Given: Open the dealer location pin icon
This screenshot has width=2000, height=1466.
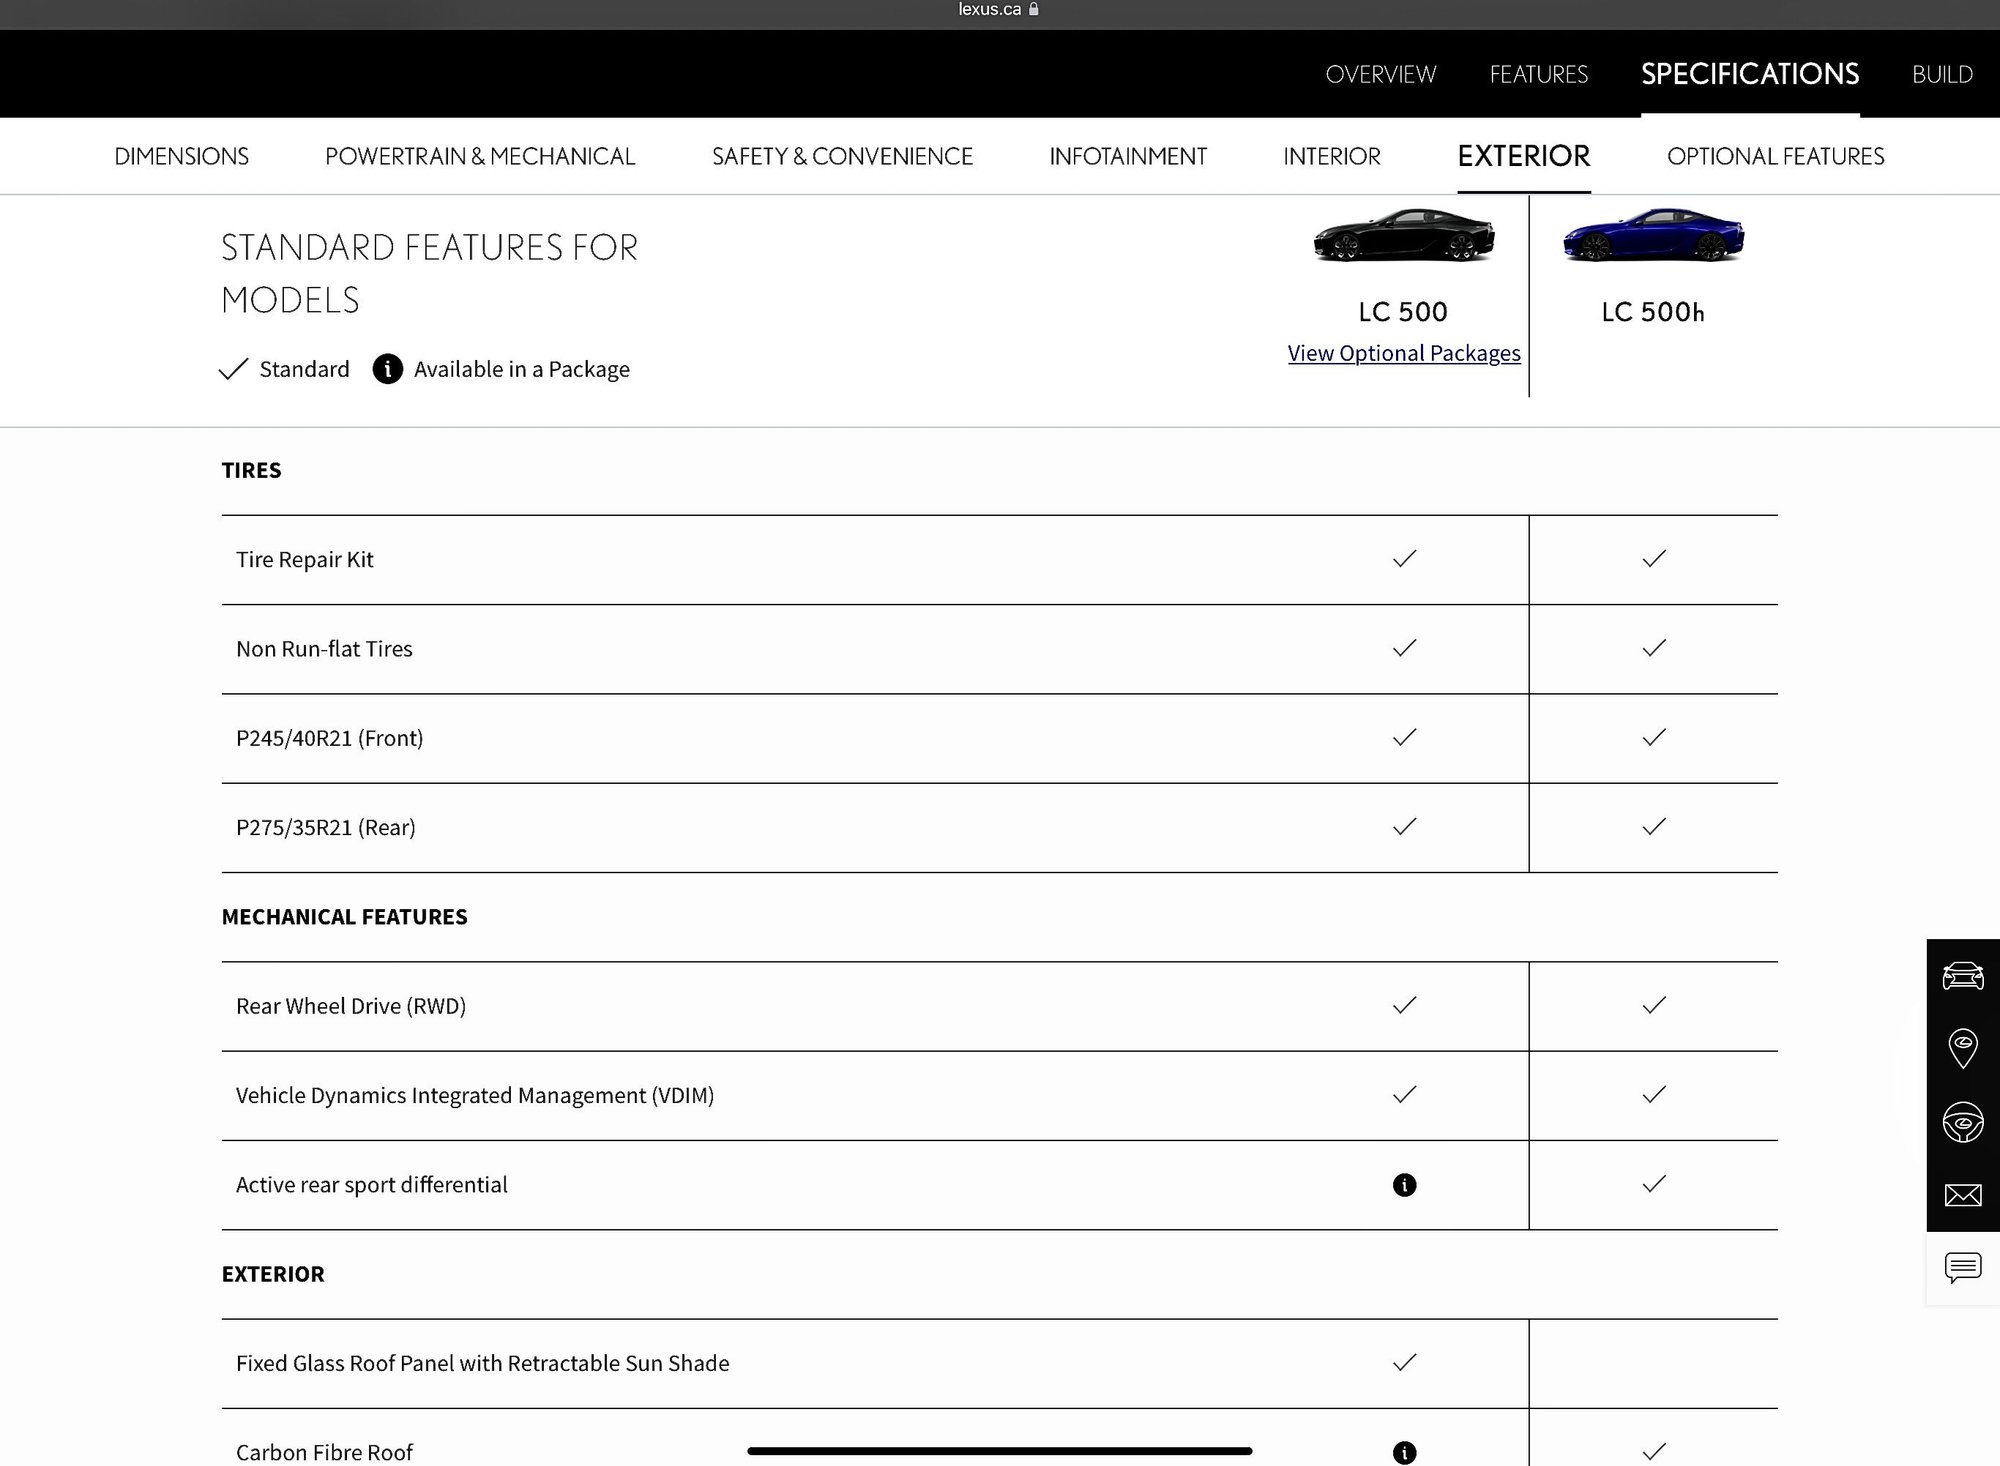Looking at the screenshot, I should (1962, 1048).
